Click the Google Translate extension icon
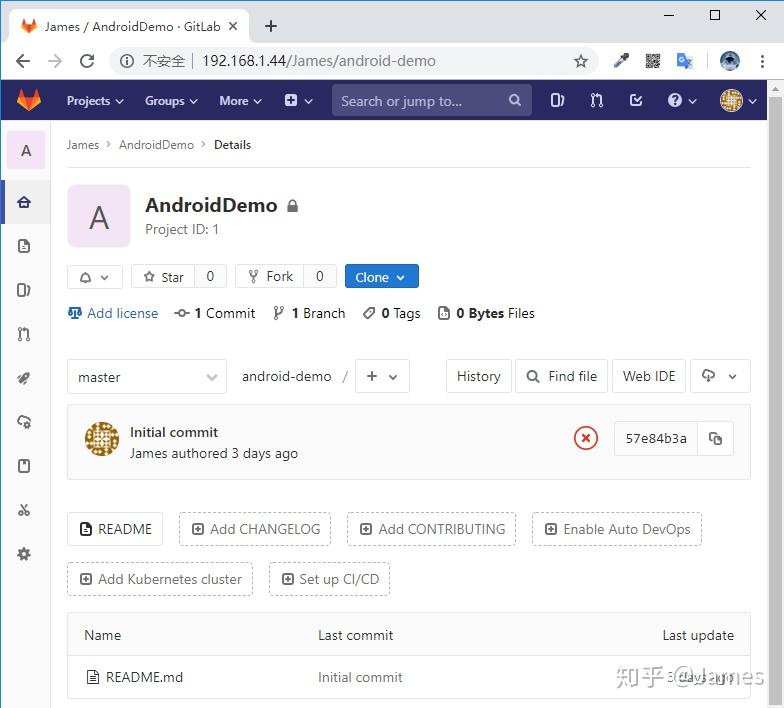The height and width of the screenshot is (708, 784). (x=684, y=61)
